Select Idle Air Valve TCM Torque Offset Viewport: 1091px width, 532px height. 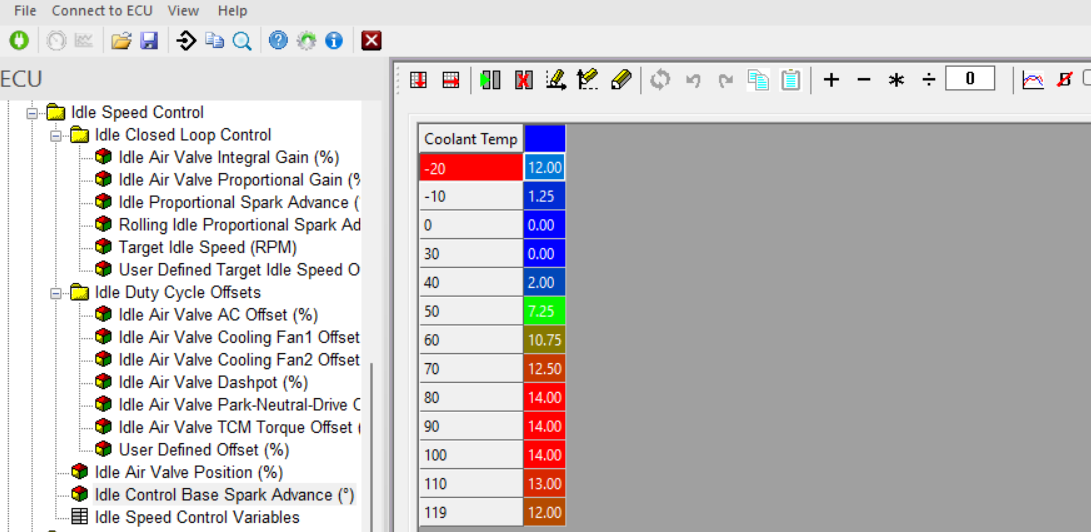tap(240, 427)
